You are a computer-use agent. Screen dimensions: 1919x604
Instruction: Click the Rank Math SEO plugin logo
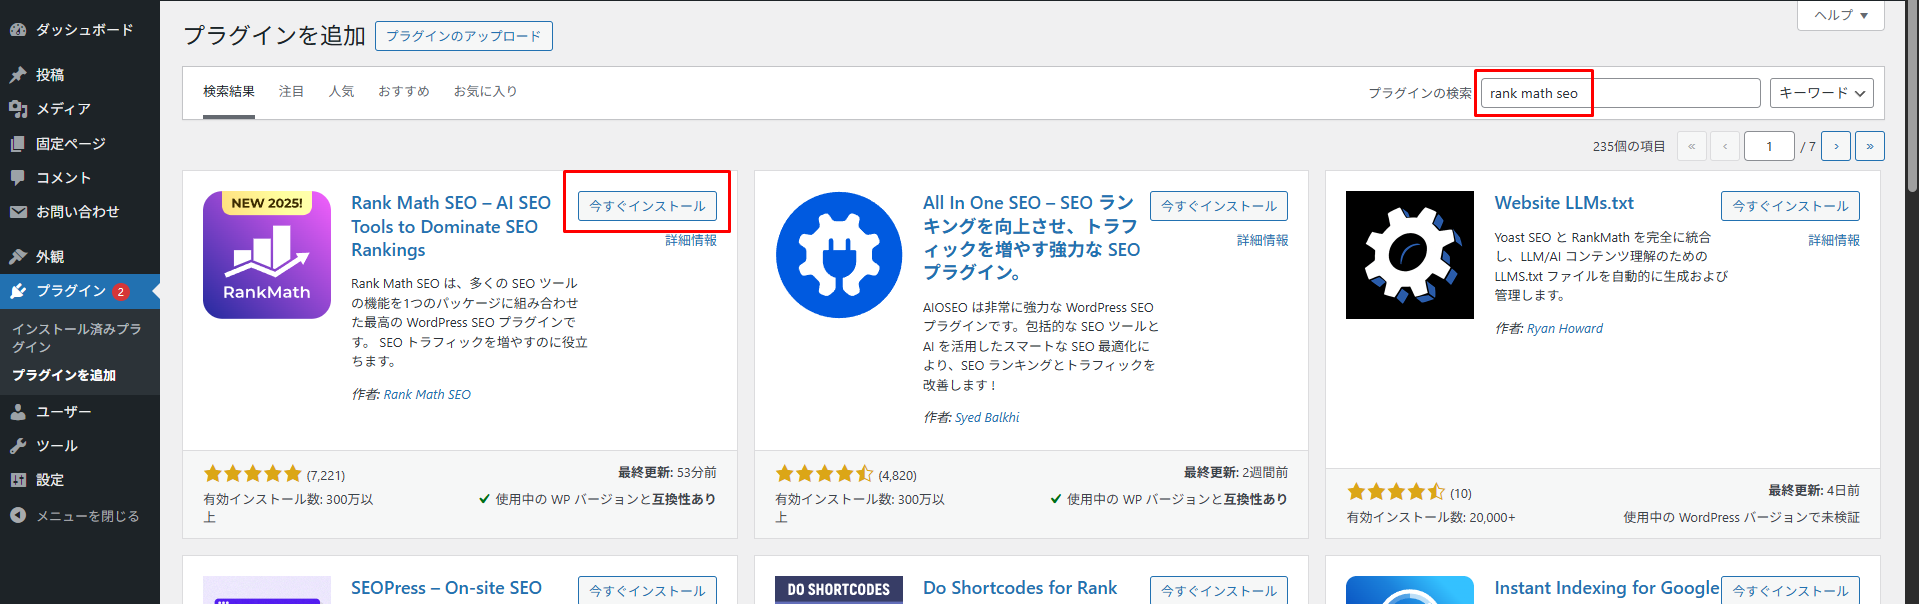coord(267,255)
